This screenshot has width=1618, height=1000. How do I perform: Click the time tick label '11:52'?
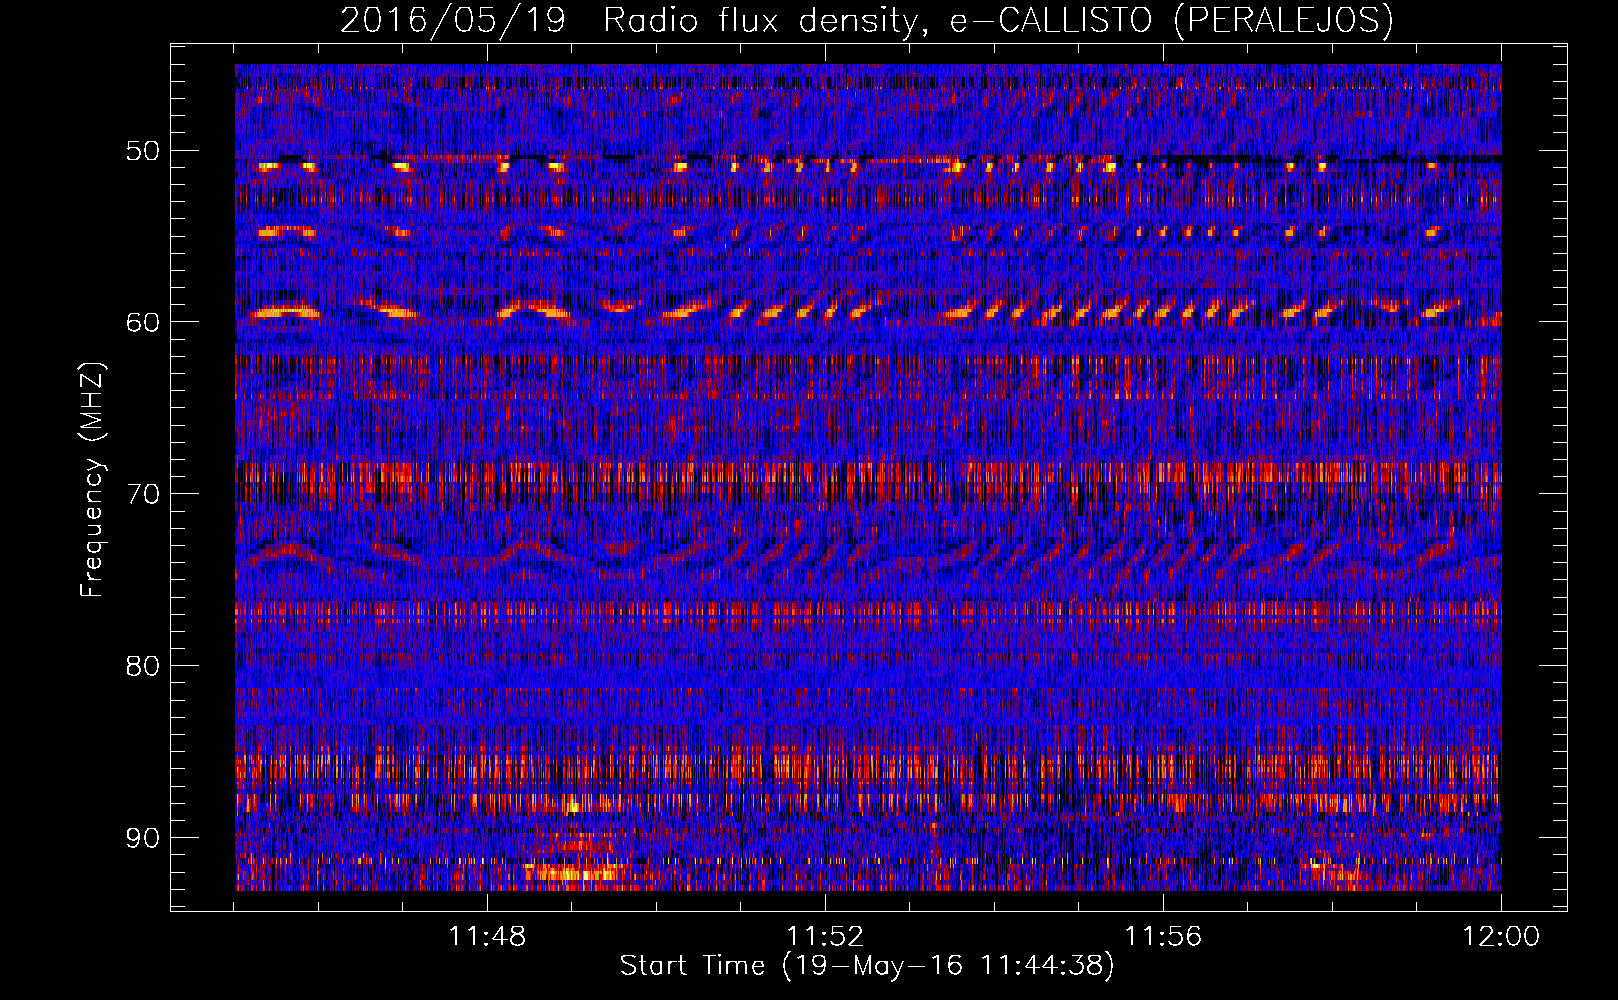point(825,937)
